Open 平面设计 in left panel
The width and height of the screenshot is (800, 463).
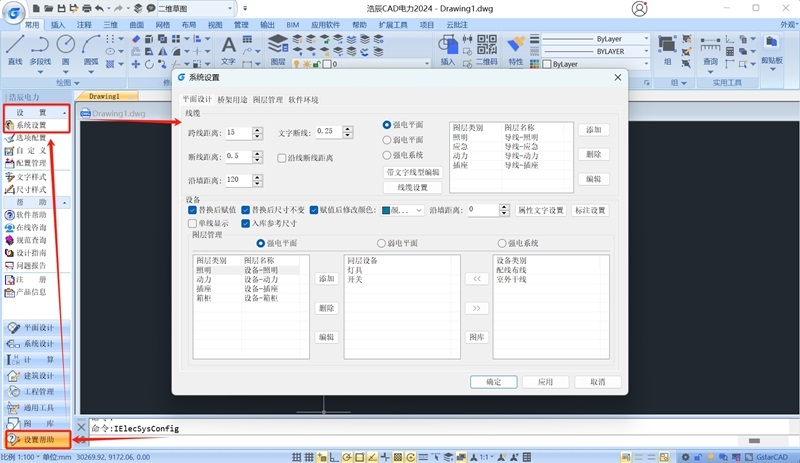pos(37,328)
